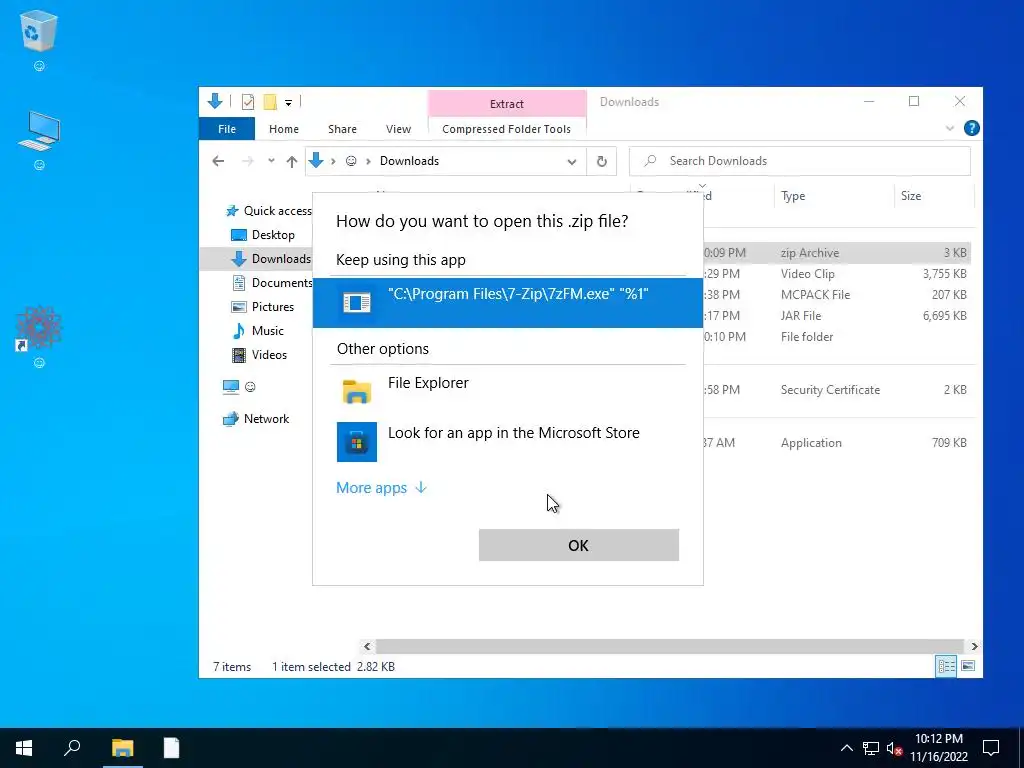Open Customize Quick Access Toolbar dropdown
Image resolution: width=1024 pixels, height=768 pixels.
click(288, 103)
